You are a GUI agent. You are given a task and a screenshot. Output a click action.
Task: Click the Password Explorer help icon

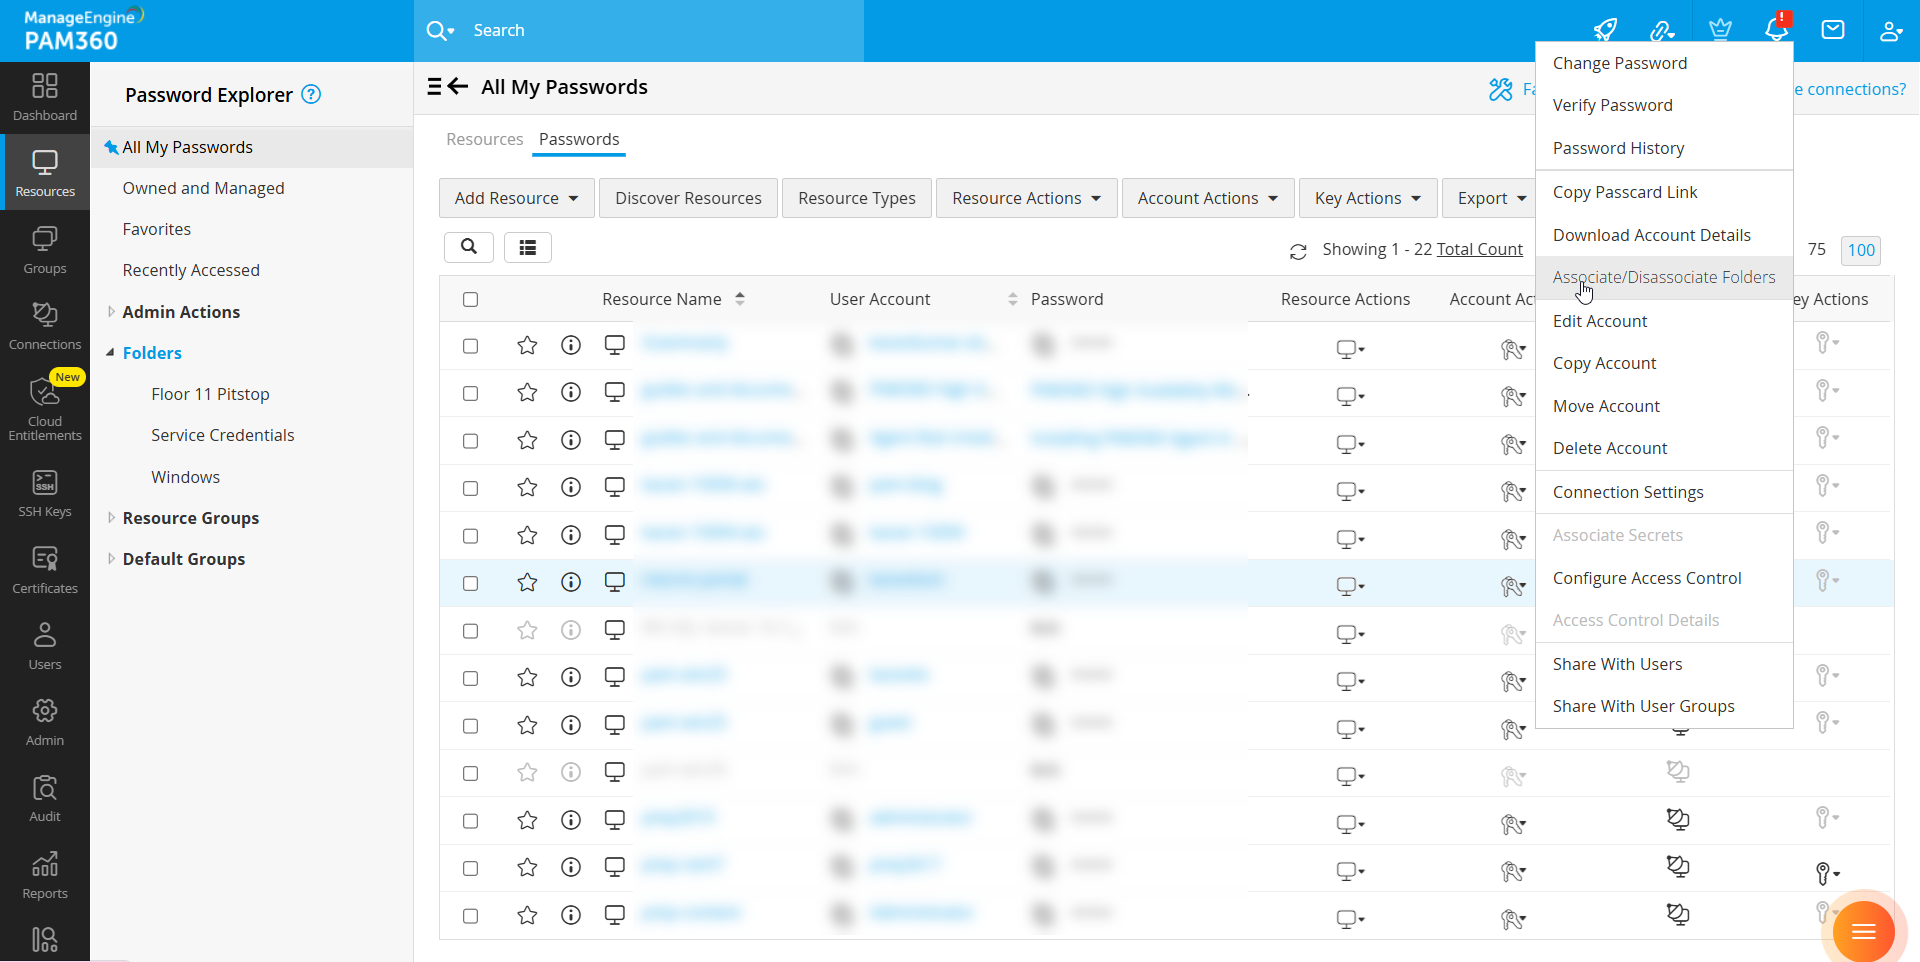[x=311, y=94]
